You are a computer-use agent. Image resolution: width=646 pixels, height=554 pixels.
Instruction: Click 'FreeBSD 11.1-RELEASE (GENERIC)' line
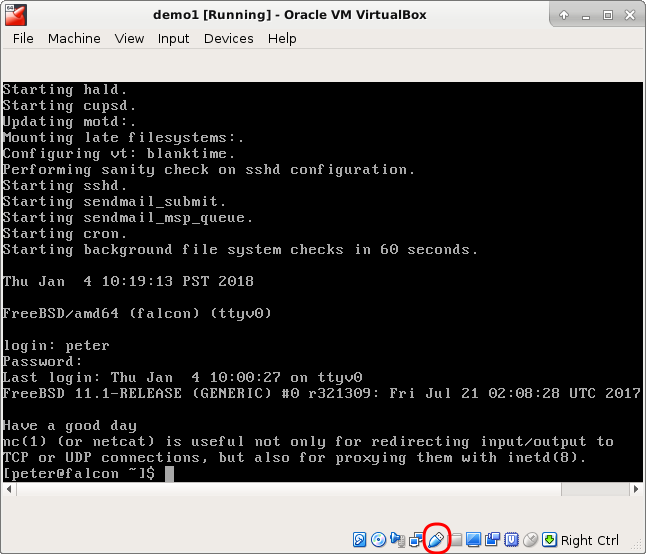click(x=321, y=393)
